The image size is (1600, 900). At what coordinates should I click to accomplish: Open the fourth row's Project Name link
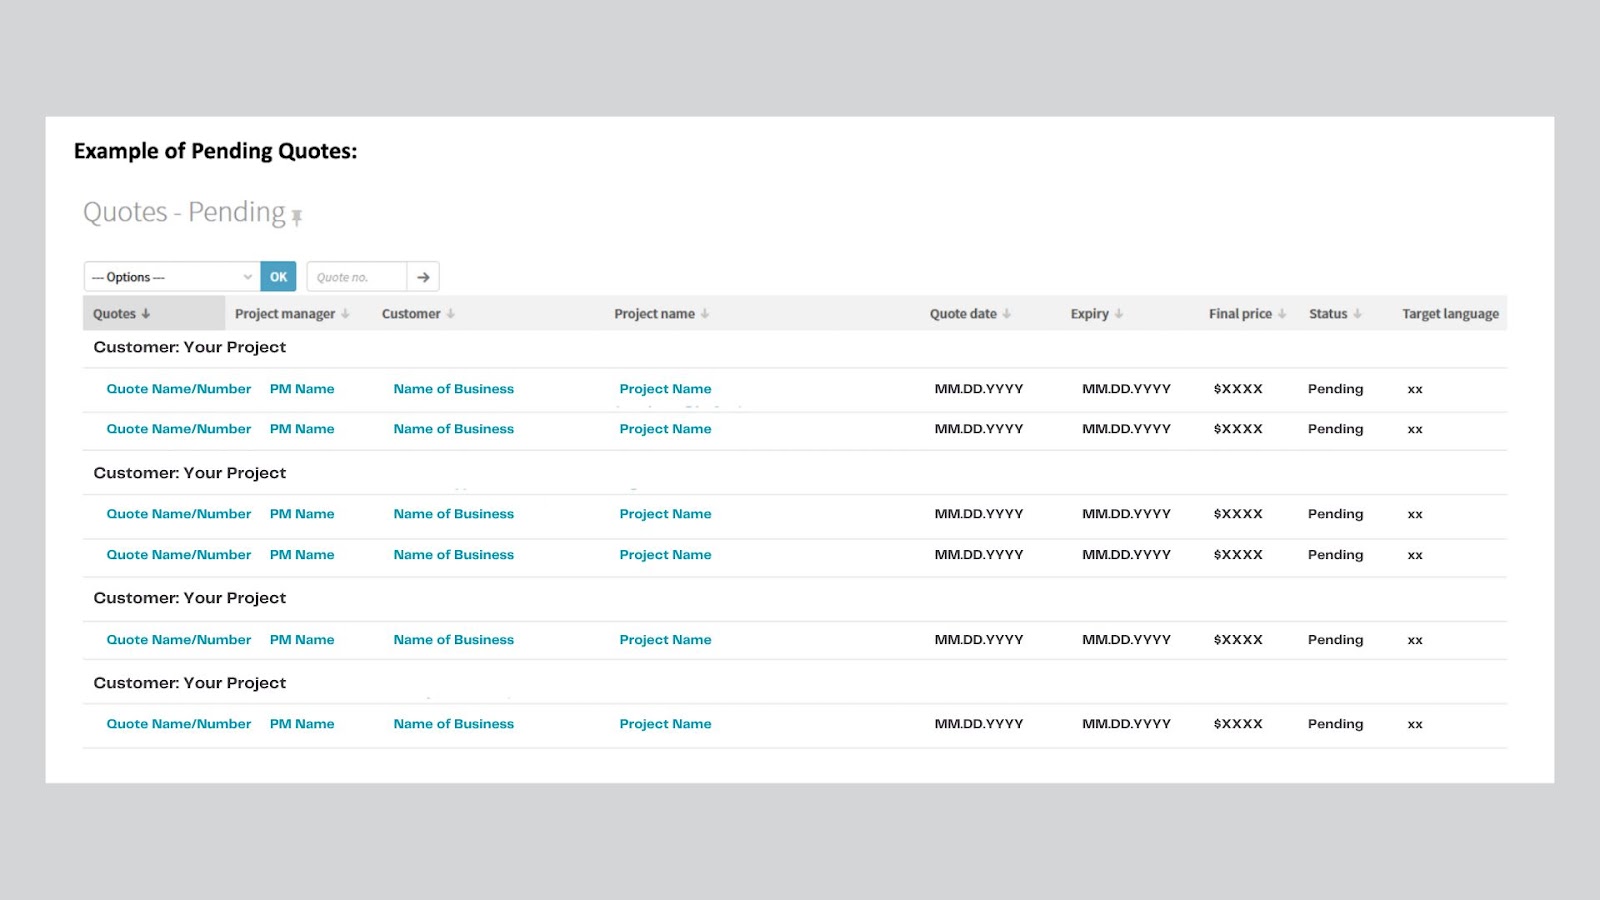pyautogui.click(x=665, y=555)
